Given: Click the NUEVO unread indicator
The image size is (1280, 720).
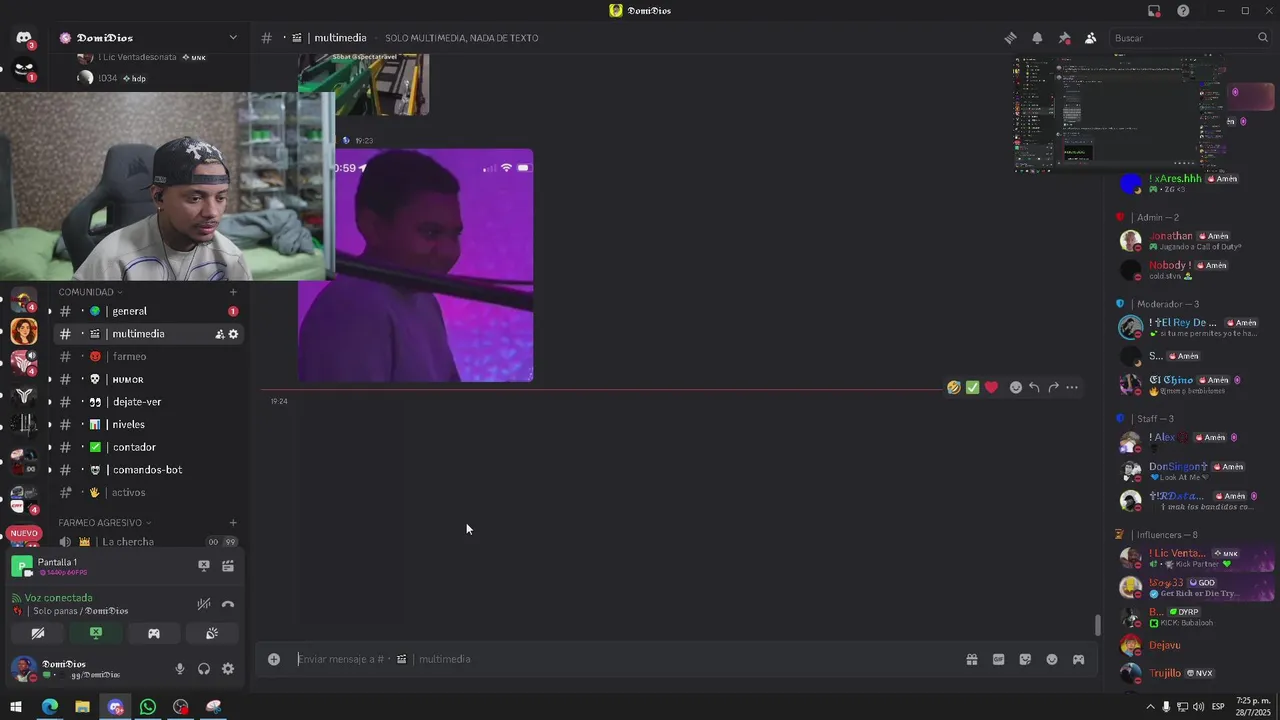Looking at the screenshot, I should (x=24, y=533).
